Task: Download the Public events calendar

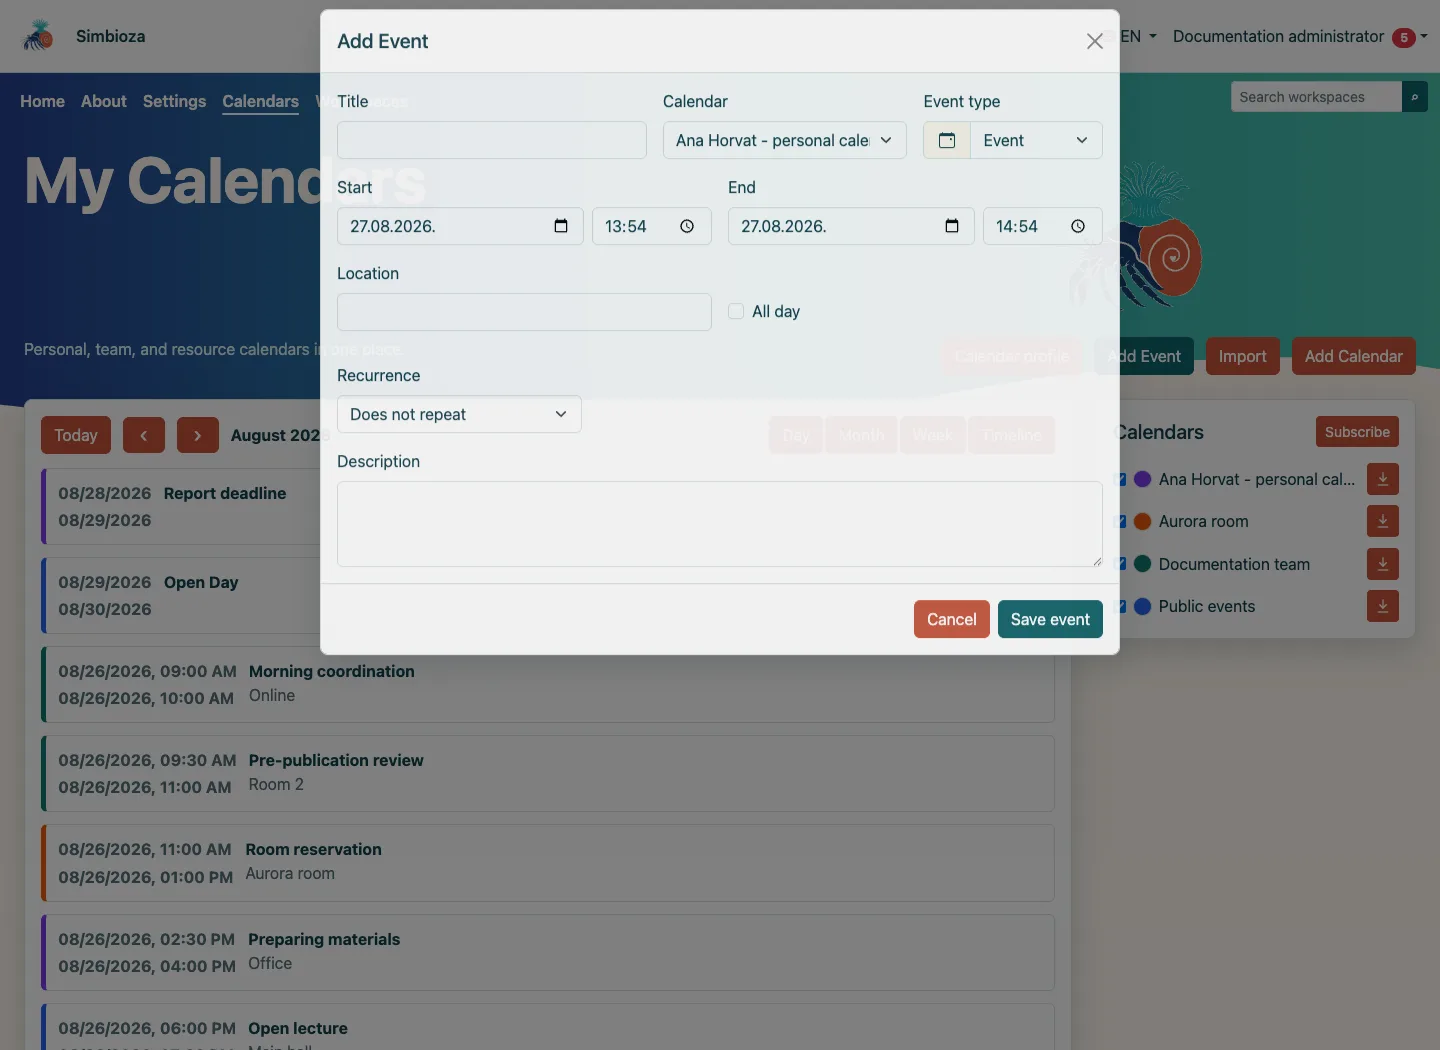Action: click(1383, 606)
